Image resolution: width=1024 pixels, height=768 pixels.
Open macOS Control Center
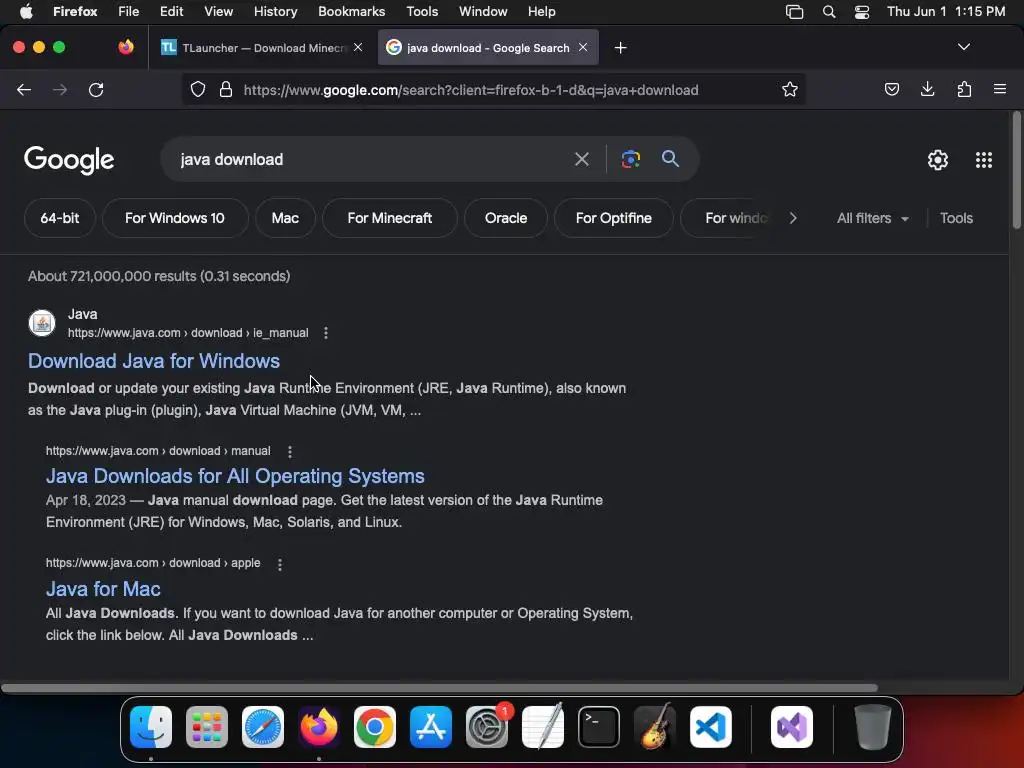click(862, 12)
